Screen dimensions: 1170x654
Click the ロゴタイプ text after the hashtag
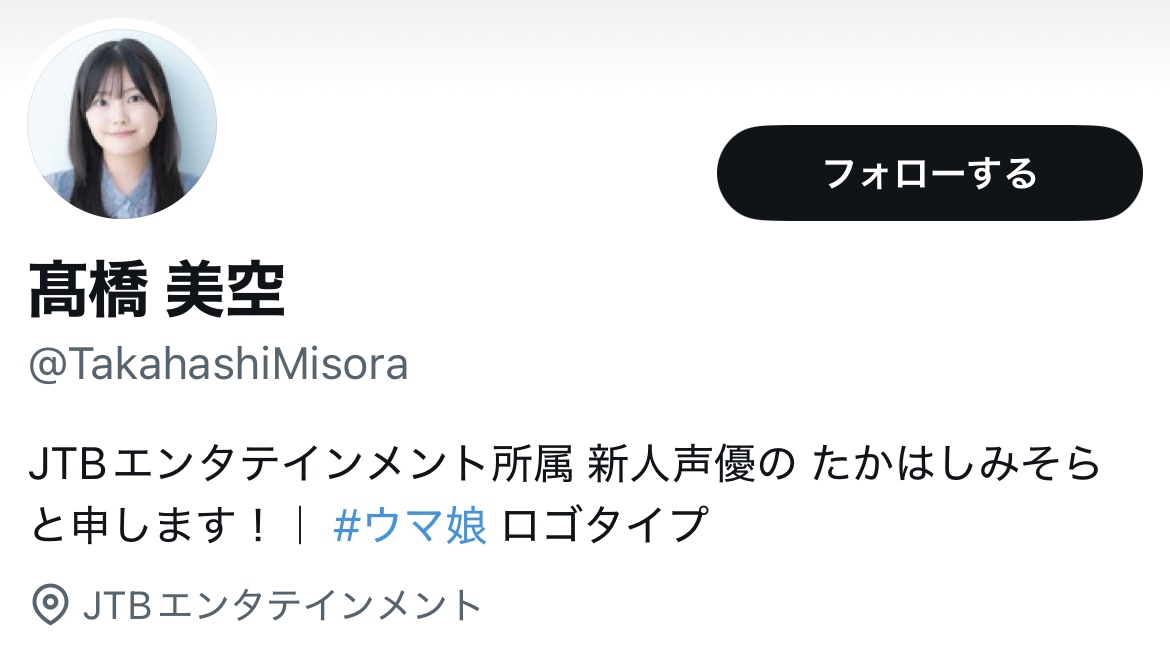pyautogui.click(x=604, y=525)
